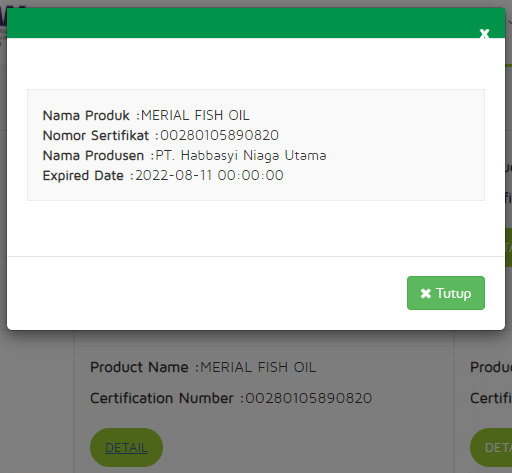Click the Nama Produsen label
This screenshot has width=512, height=473.
(x=93, y=155)
